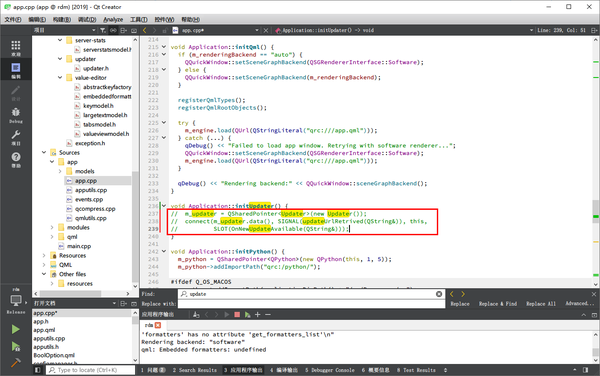Select app.qml in open documents list

(x=44, y=330)
